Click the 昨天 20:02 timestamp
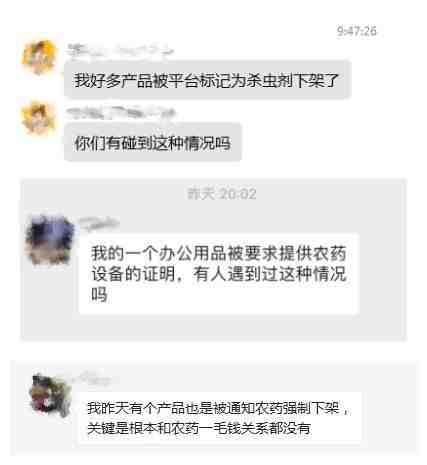This screenshot has height=465, width=427. point(222,194)
